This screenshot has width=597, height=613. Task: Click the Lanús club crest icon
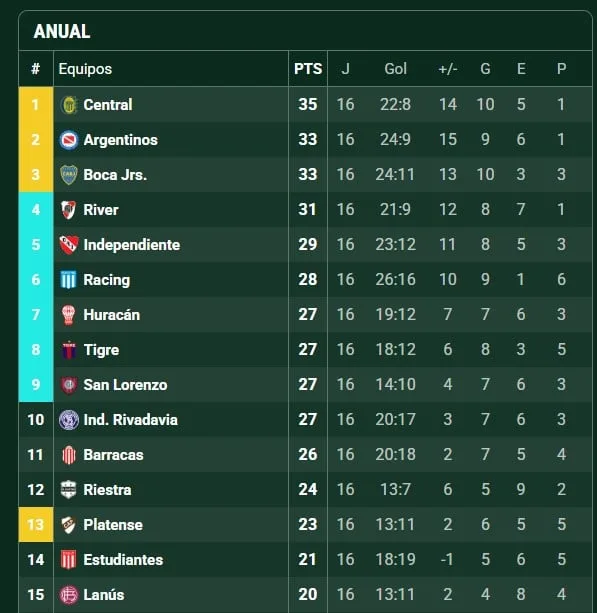coord(69,595)
